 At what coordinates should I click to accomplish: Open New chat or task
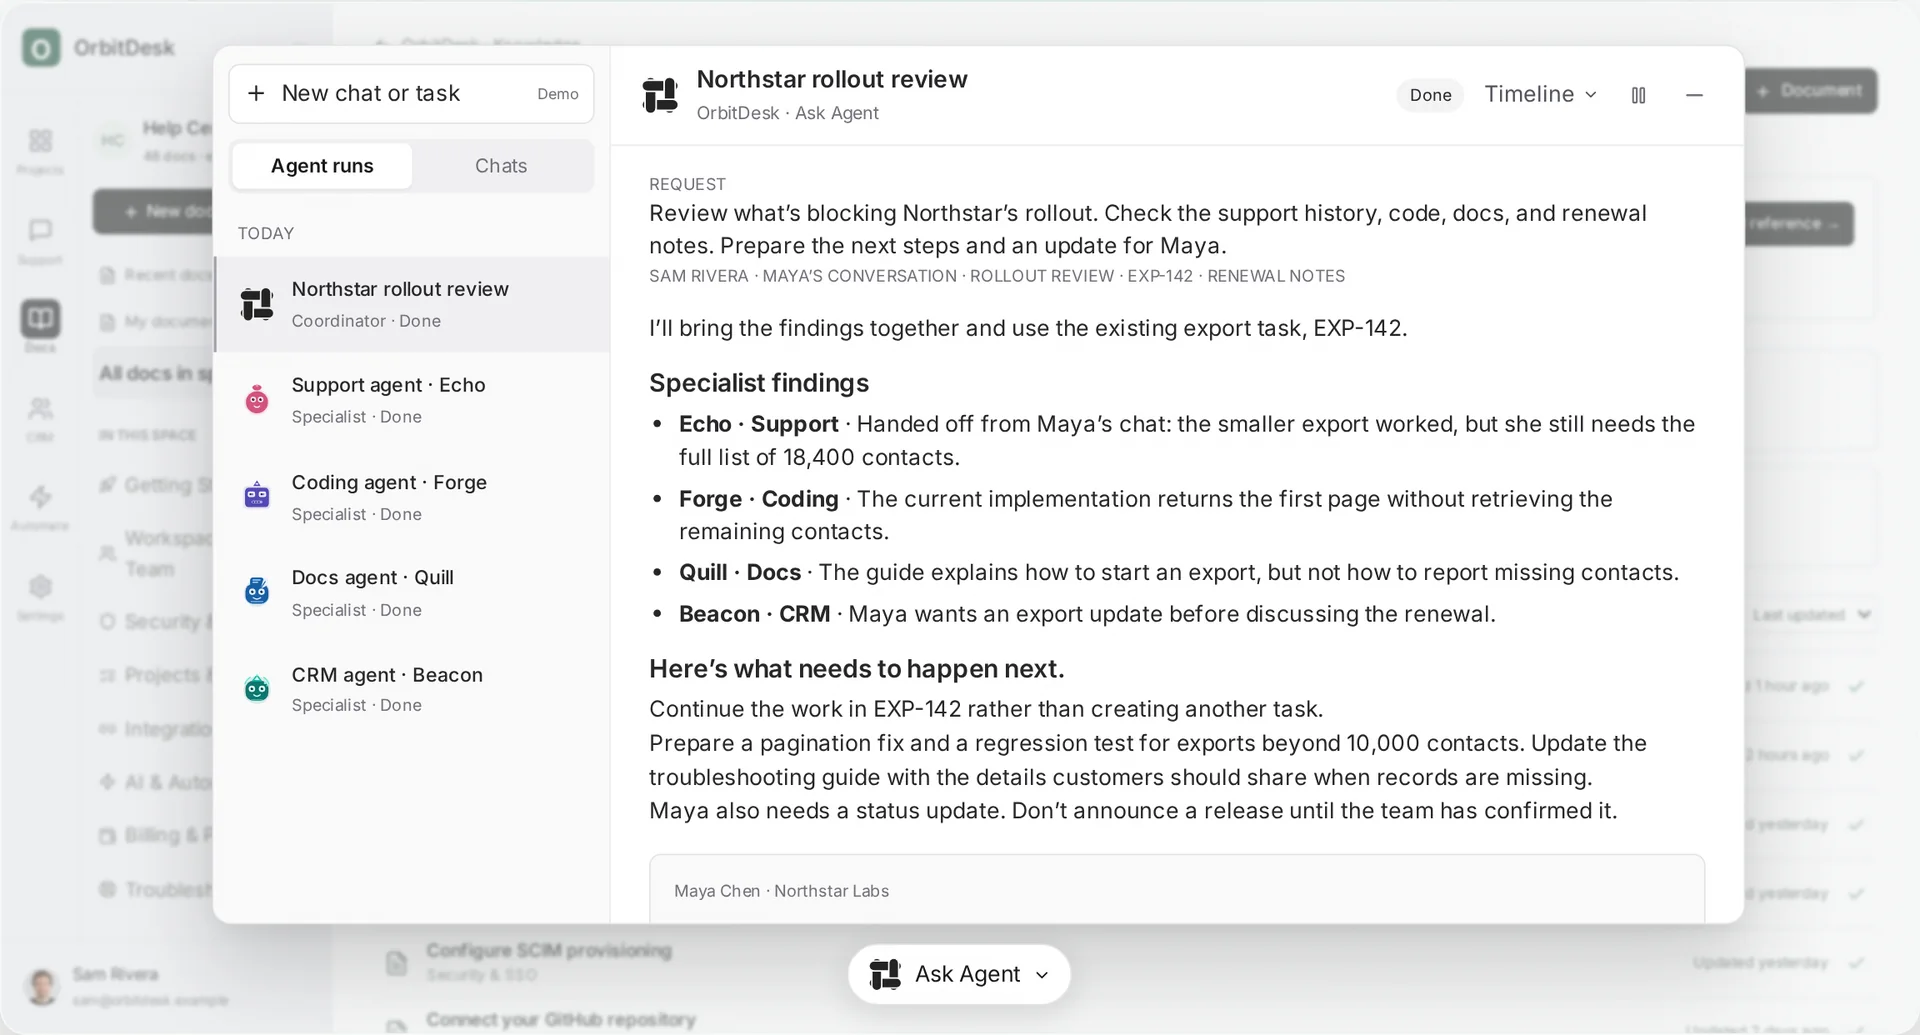click(411, 94)
